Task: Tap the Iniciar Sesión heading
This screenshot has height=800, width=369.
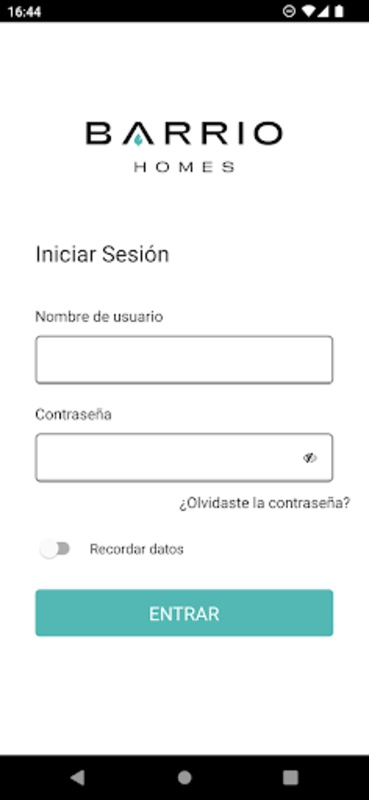Action: coord(102,255)
